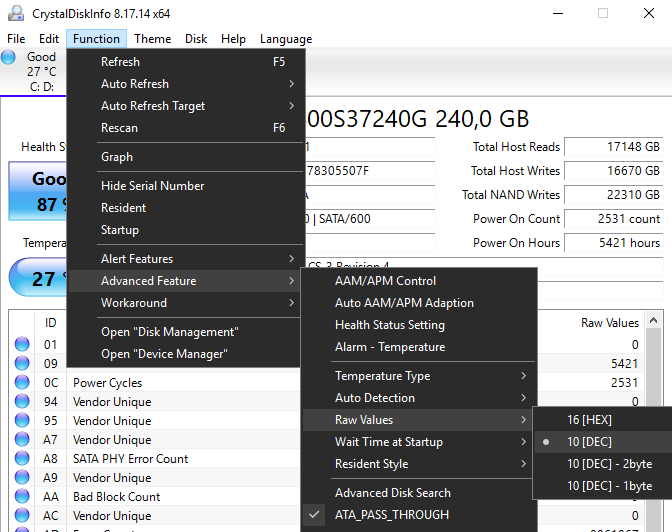Viewport: 672px width, 532px height.
Task: Click the status orb for Bad Block Count
Action: (22, 497)
